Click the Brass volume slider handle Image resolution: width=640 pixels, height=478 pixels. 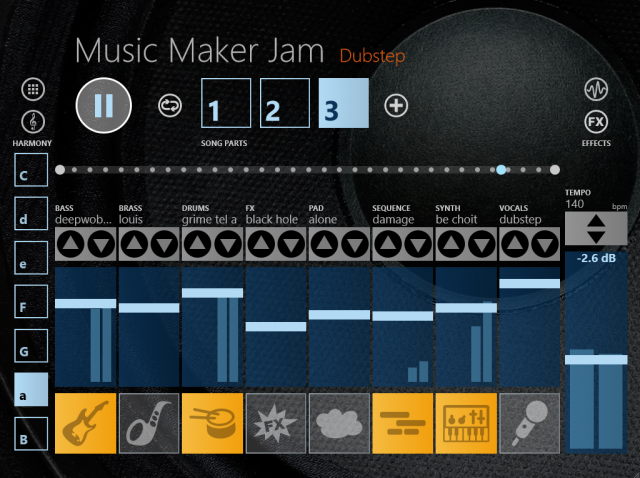coord(149,308)
